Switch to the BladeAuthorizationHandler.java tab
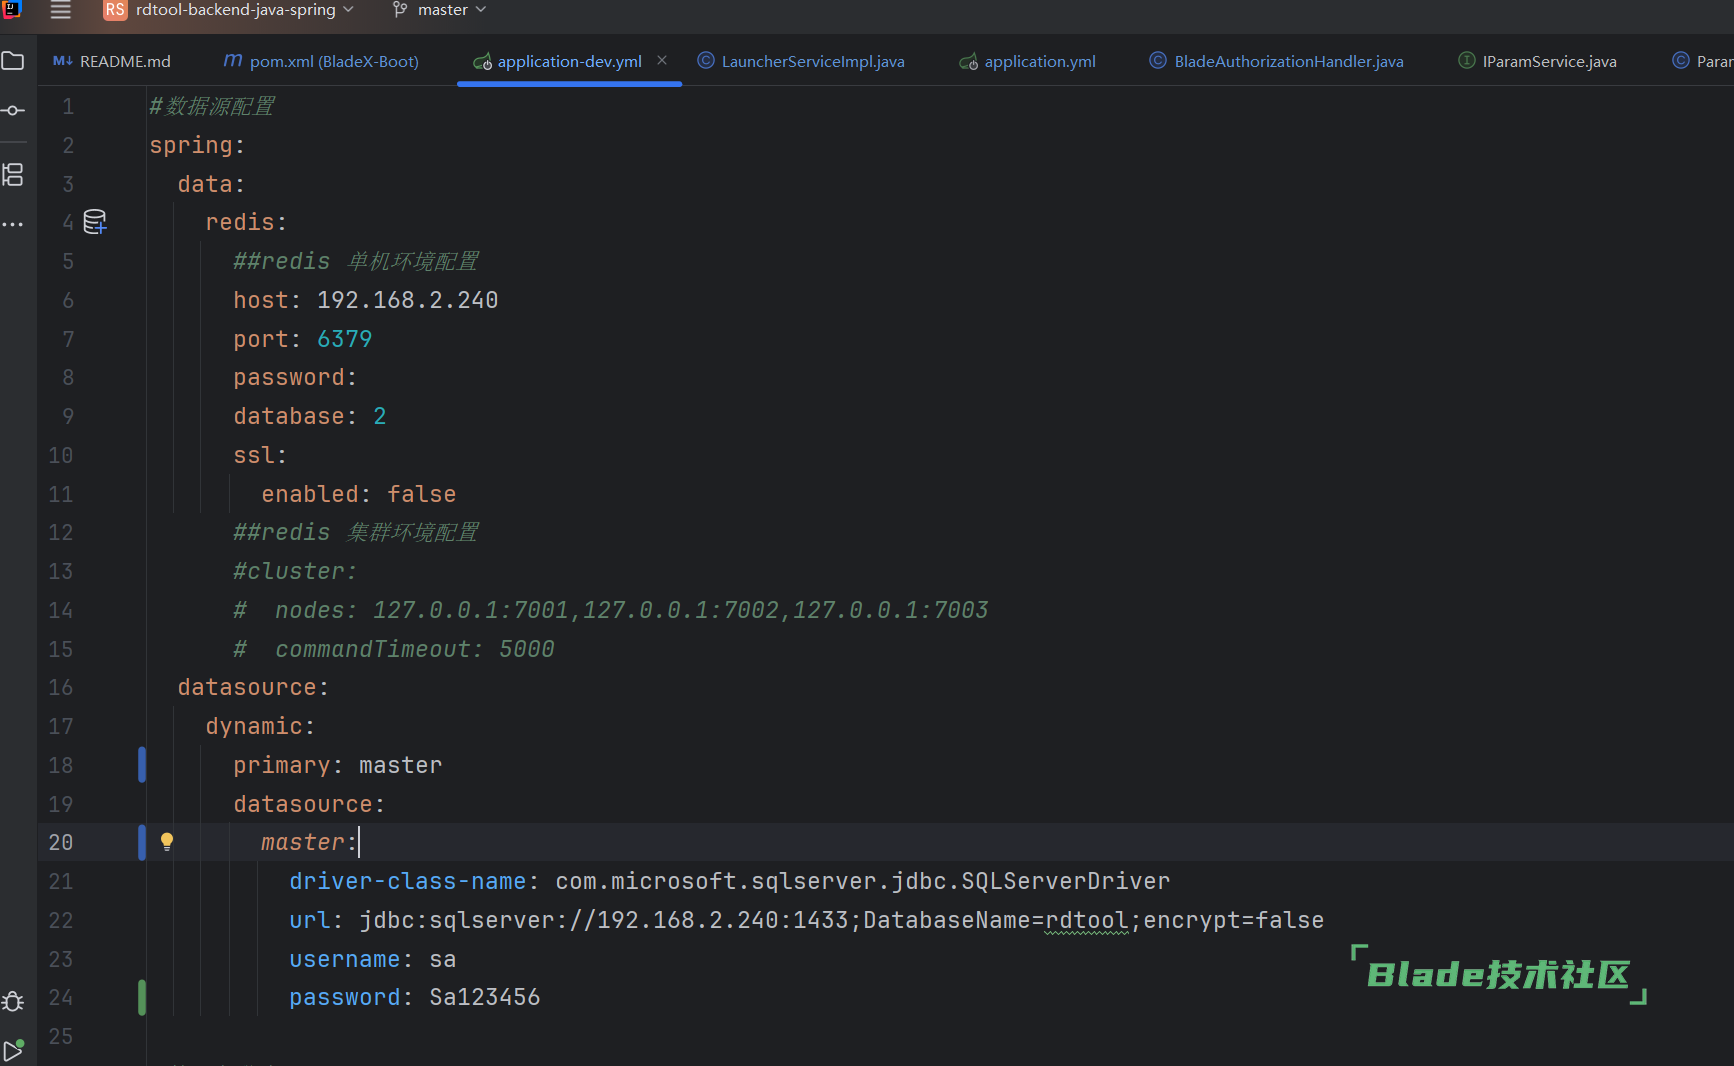 click(x=1276, y=61)
